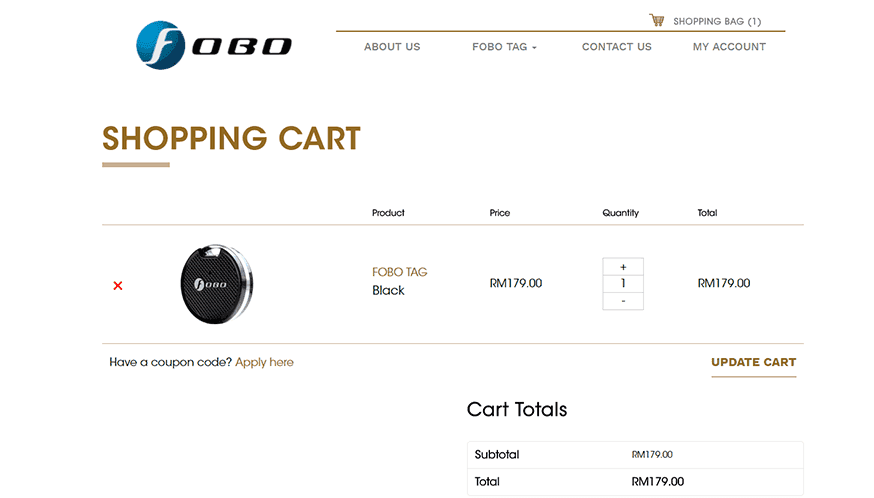This screenshot has width=874, height=498.
Task: Go to the About Us page
Action: (392, 47)
